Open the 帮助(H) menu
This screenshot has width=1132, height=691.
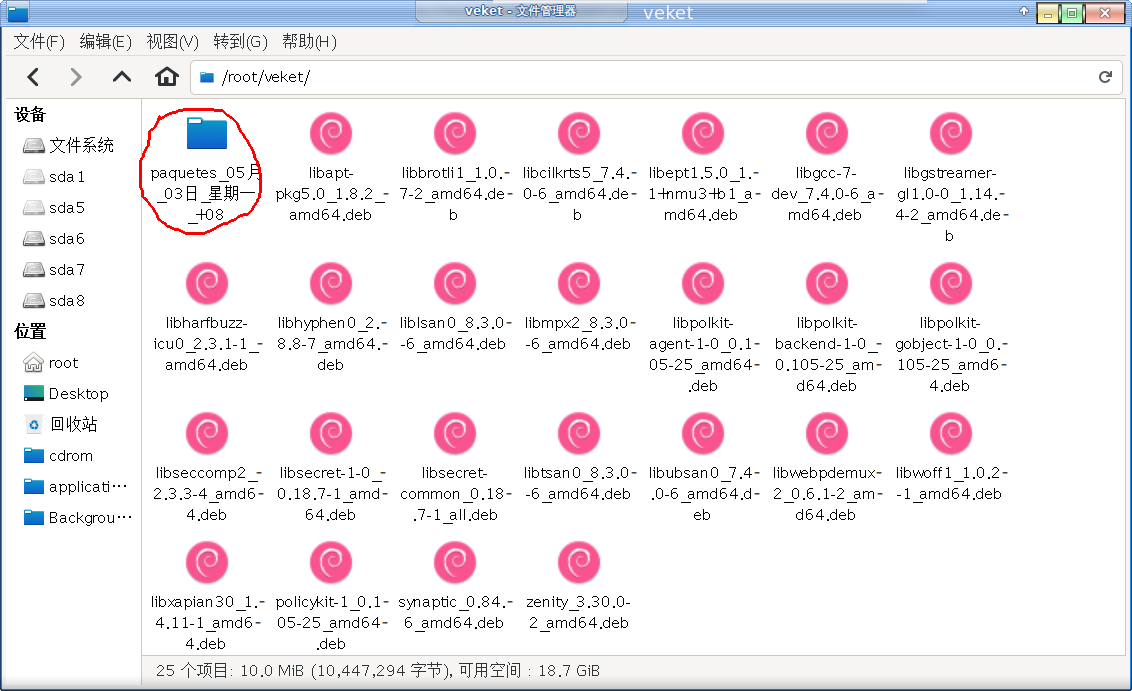click(x=309, y=42)
